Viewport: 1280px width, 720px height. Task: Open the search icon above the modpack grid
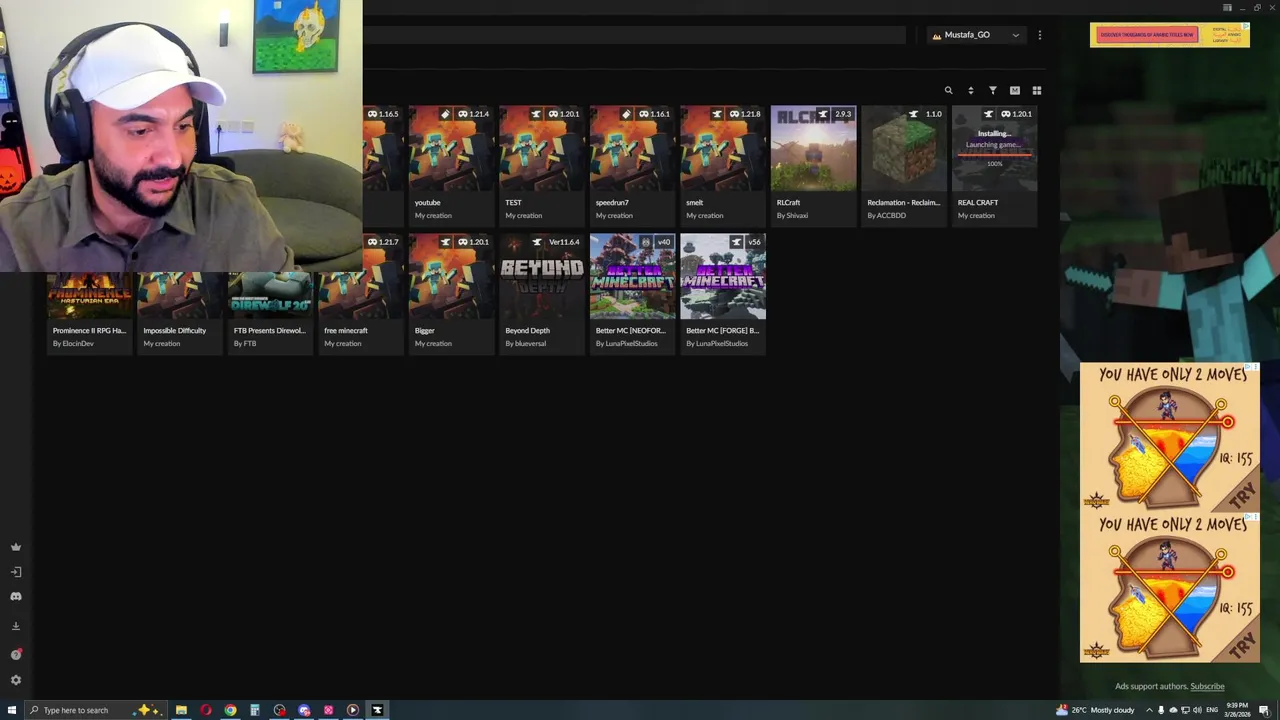948,90
